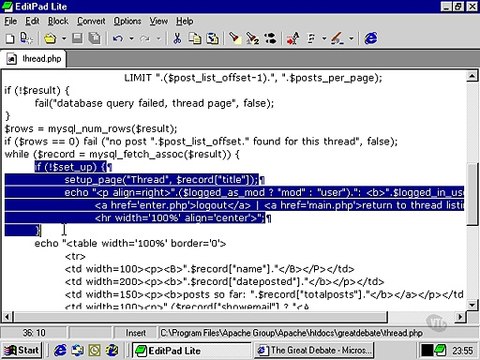This screenshot has width=480, height=360.
Task: Click the 'if (!$result) {' line
Action: [x=37, y=91]
